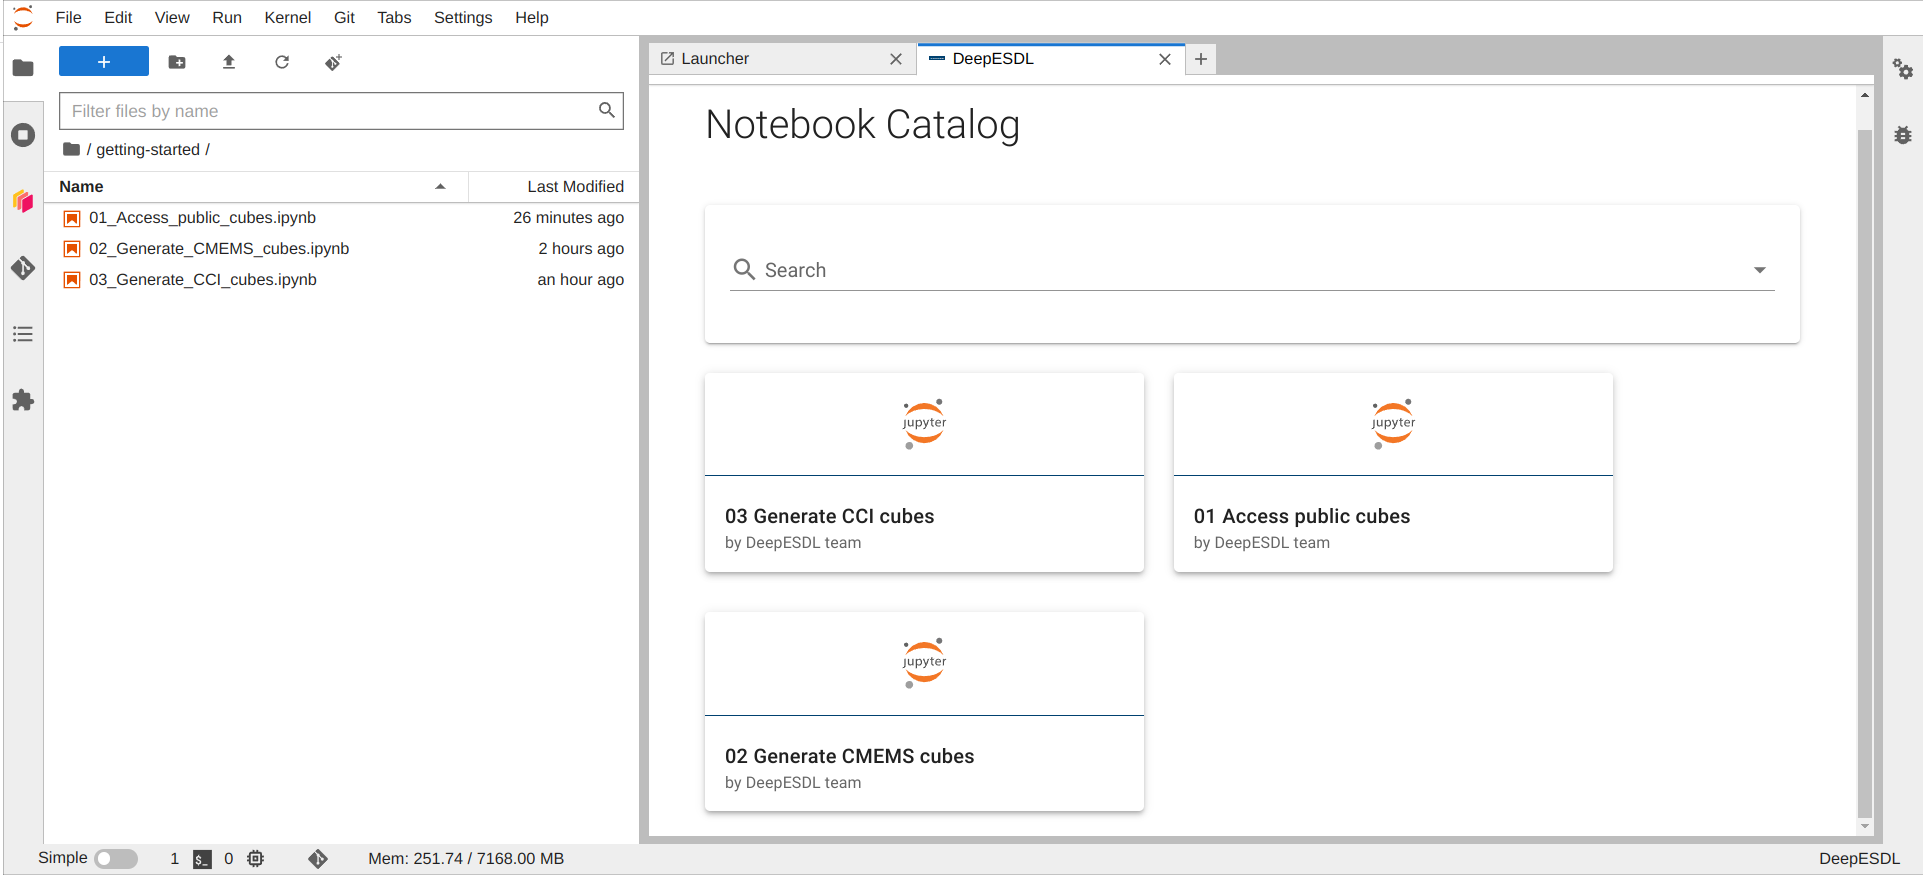The height and width of the screenshot is (875, 1923).
Task: Sort files by Name column arrow
Action: [x=440, y=187]
